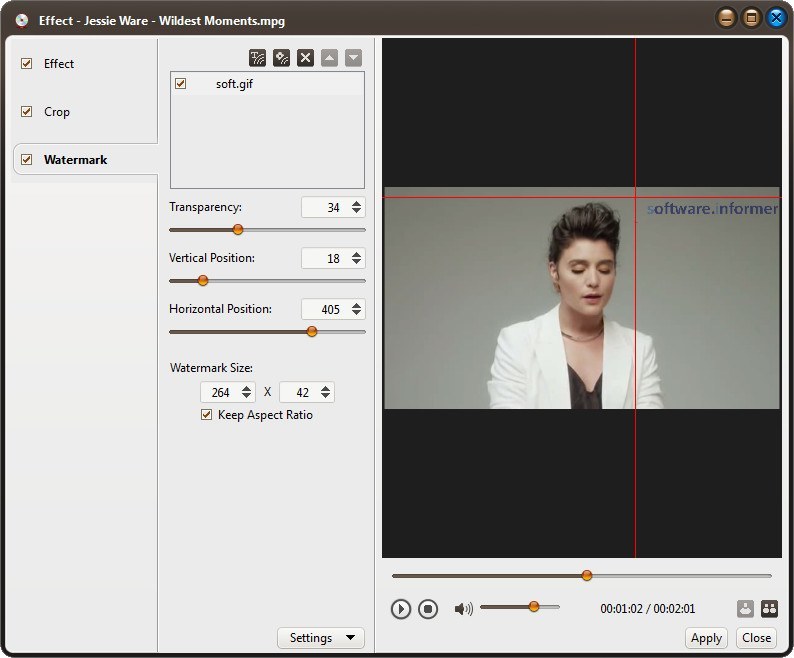
Task: Disable Keep Aspect Ratio
Action: [206, 415]
